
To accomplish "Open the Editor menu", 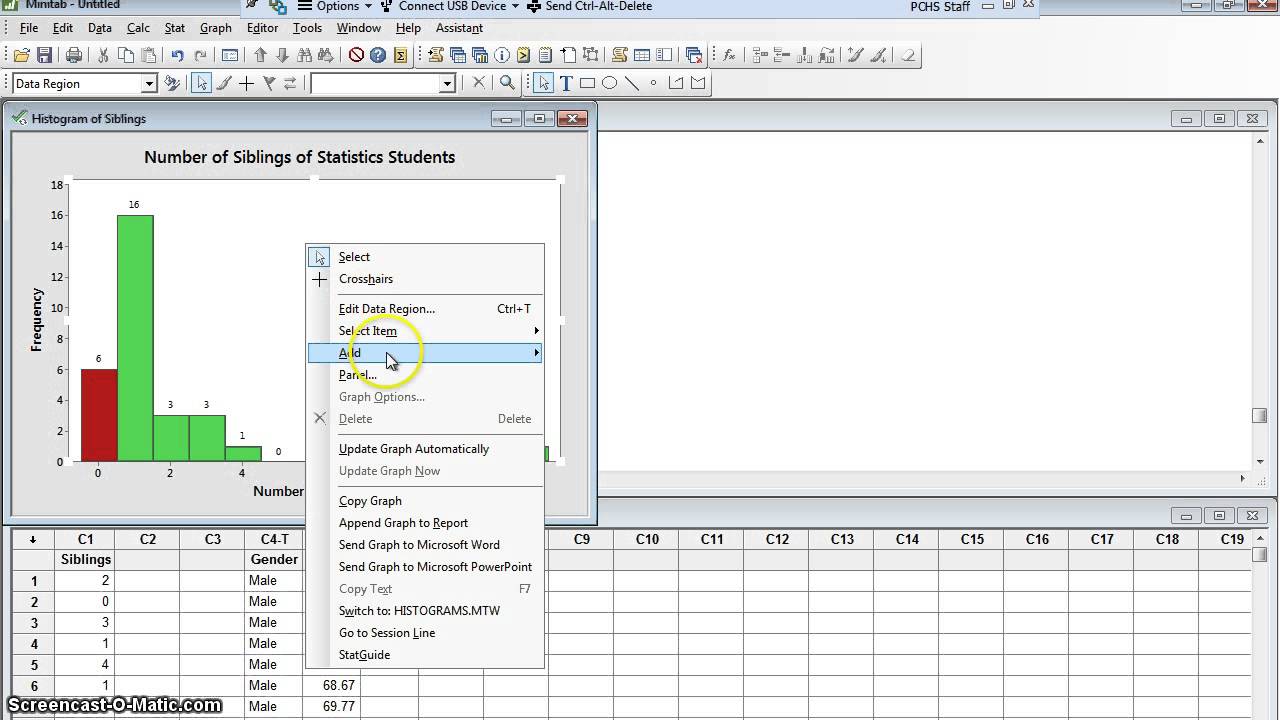I will tap(262, 28).
